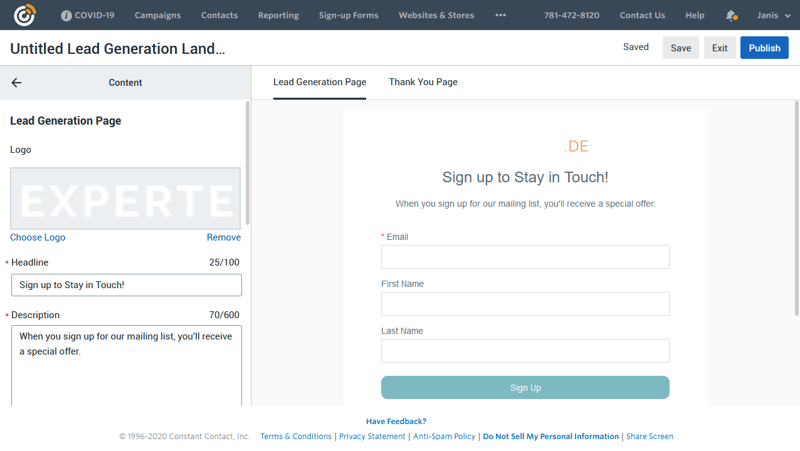The image size is (800, 451).
Task: Click the Constant Contact logo icon
Action: pyautogui.click(x=24, y=15)
